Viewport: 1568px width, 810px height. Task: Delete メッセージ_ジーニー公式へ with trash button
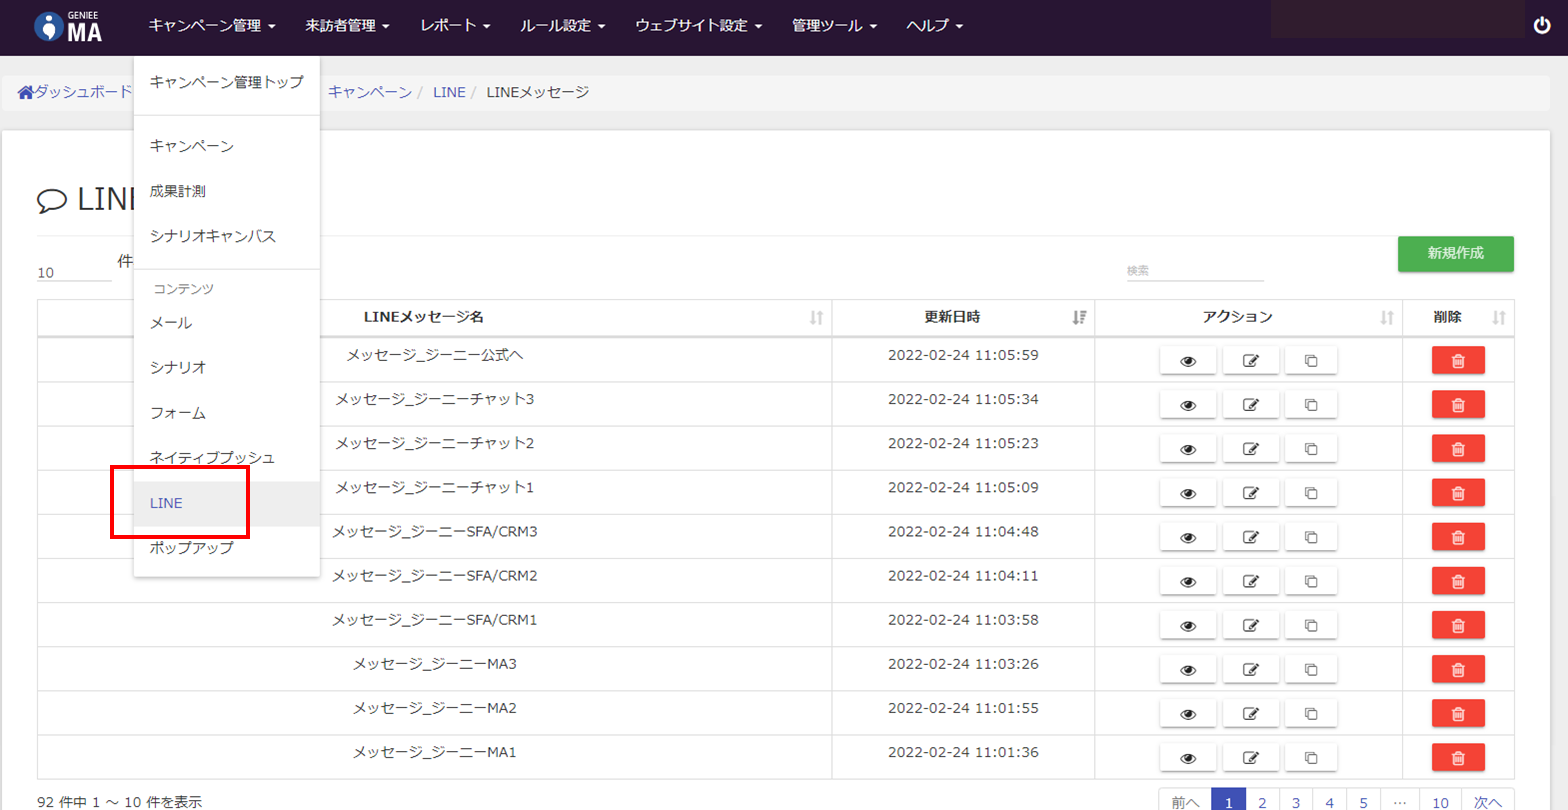click(1458, 360)
